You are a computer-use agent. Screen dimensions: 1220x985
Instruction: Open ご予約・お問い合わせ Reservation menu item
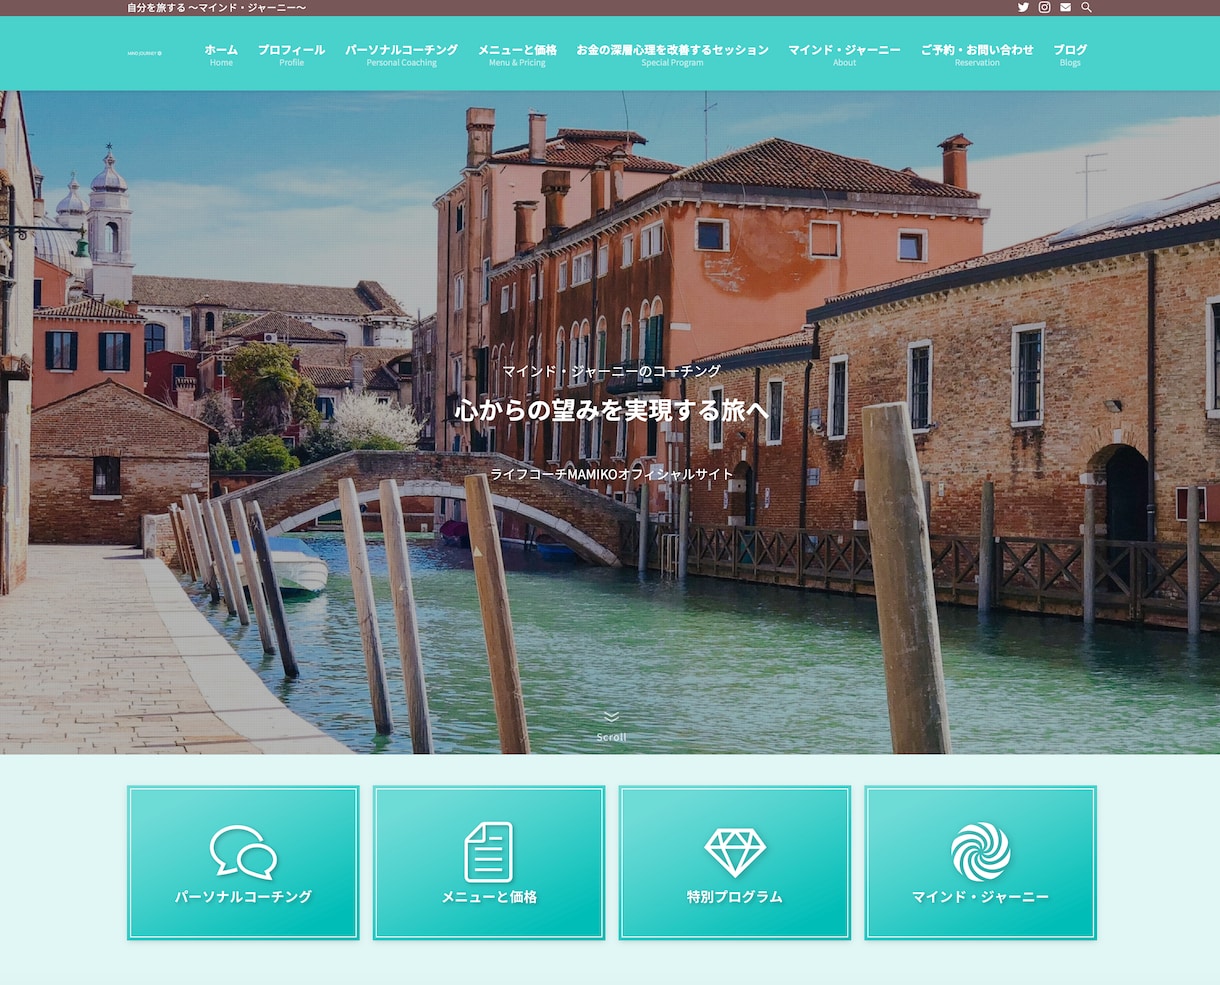pos(977,55)
